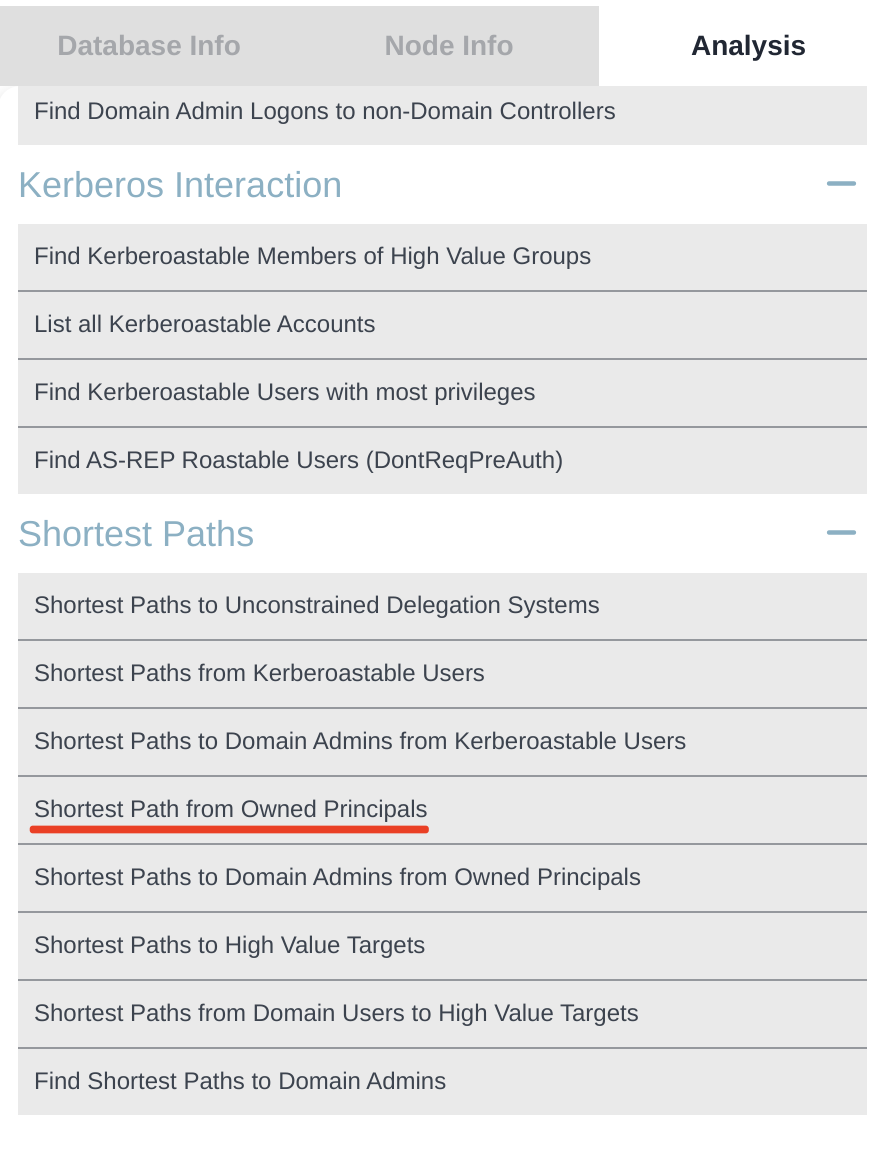
Task: Click the Shortest Paths heading
Action: click(136, 534)
